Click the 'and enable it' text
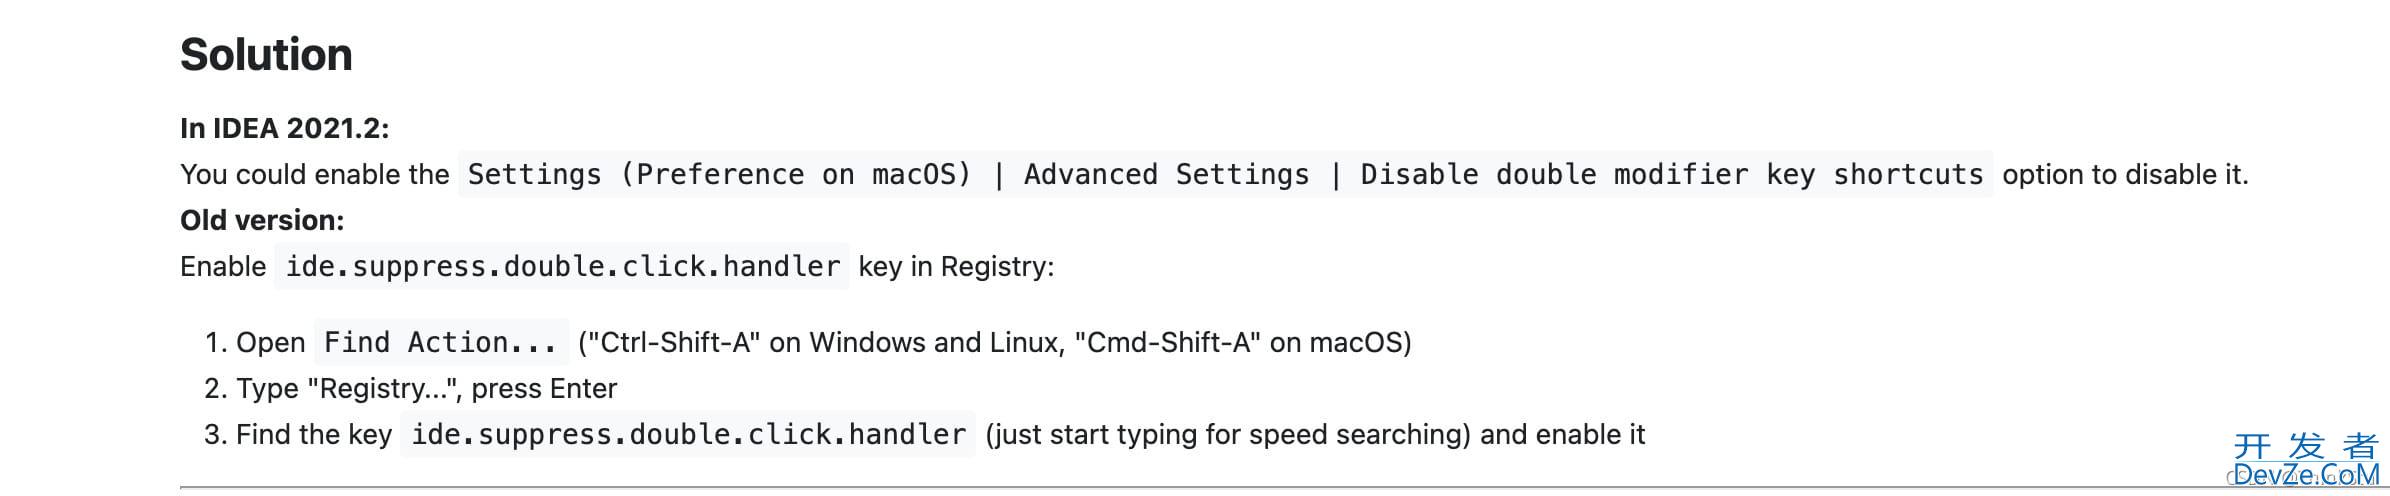 tap(1562, 434)
